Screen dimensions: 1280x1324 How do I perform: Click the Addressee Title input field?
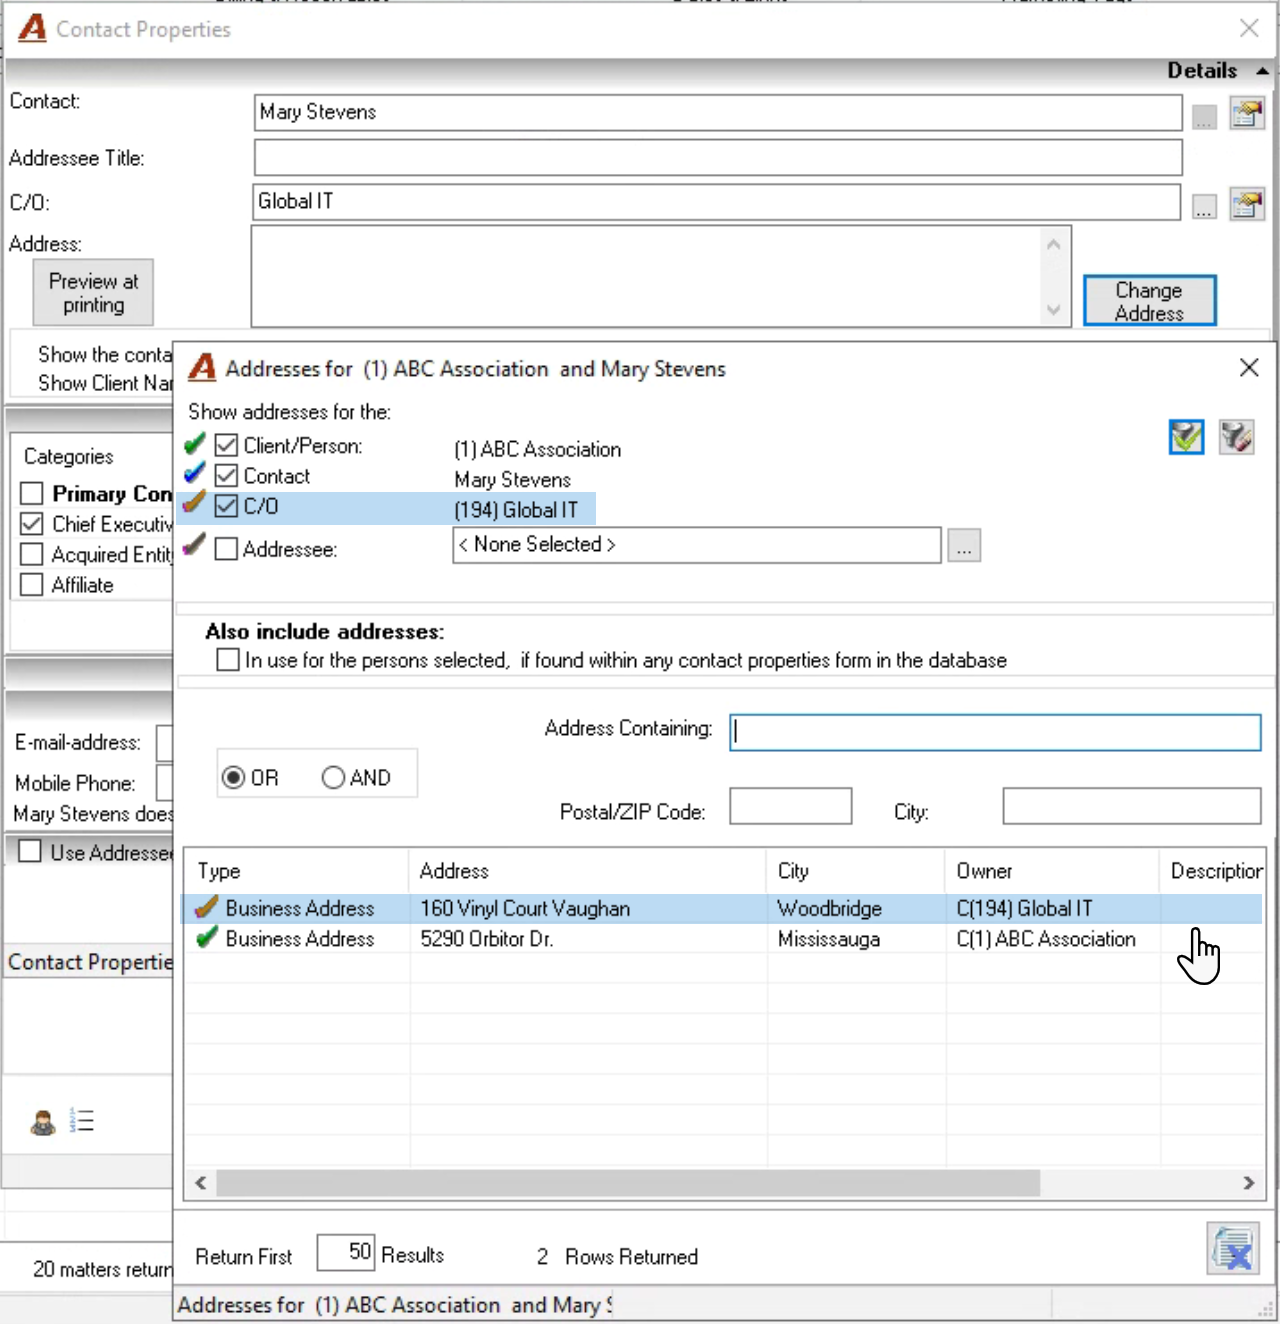718,157
